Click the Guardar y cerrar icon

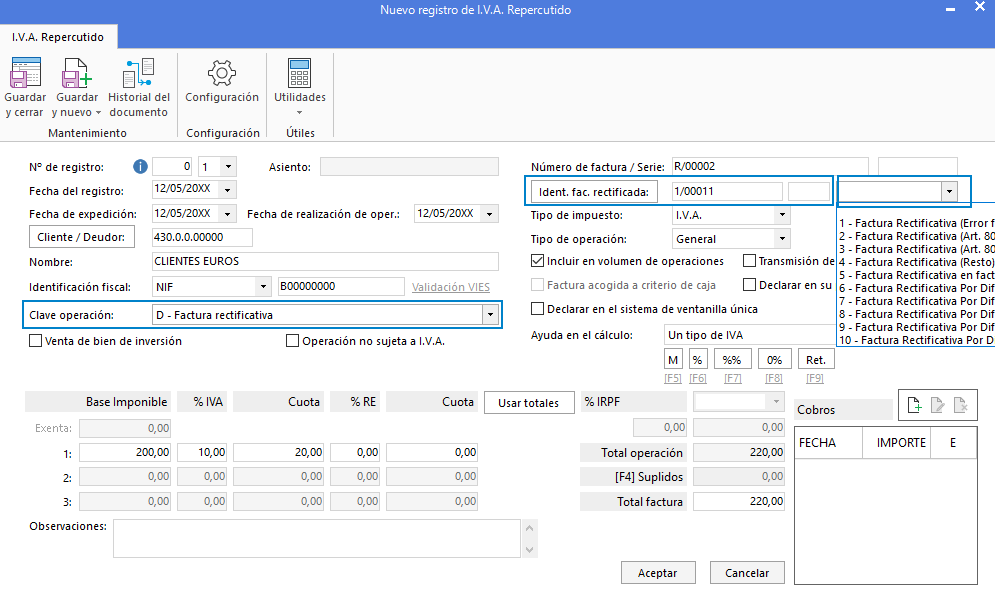point(25,72)
